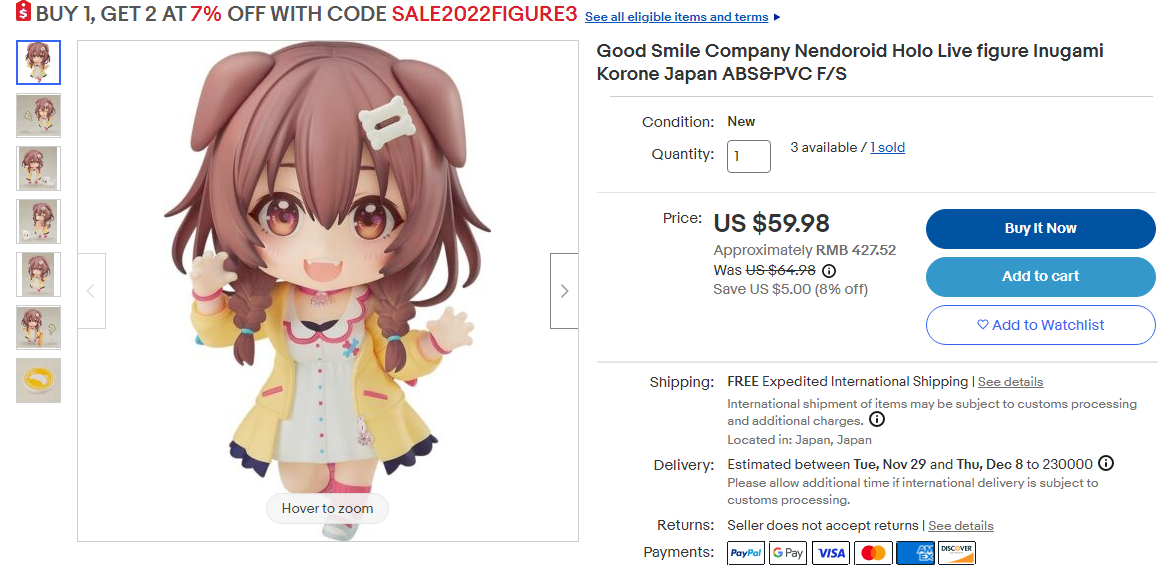Click the delivery estimate info icon

[x=1105, y=464]
